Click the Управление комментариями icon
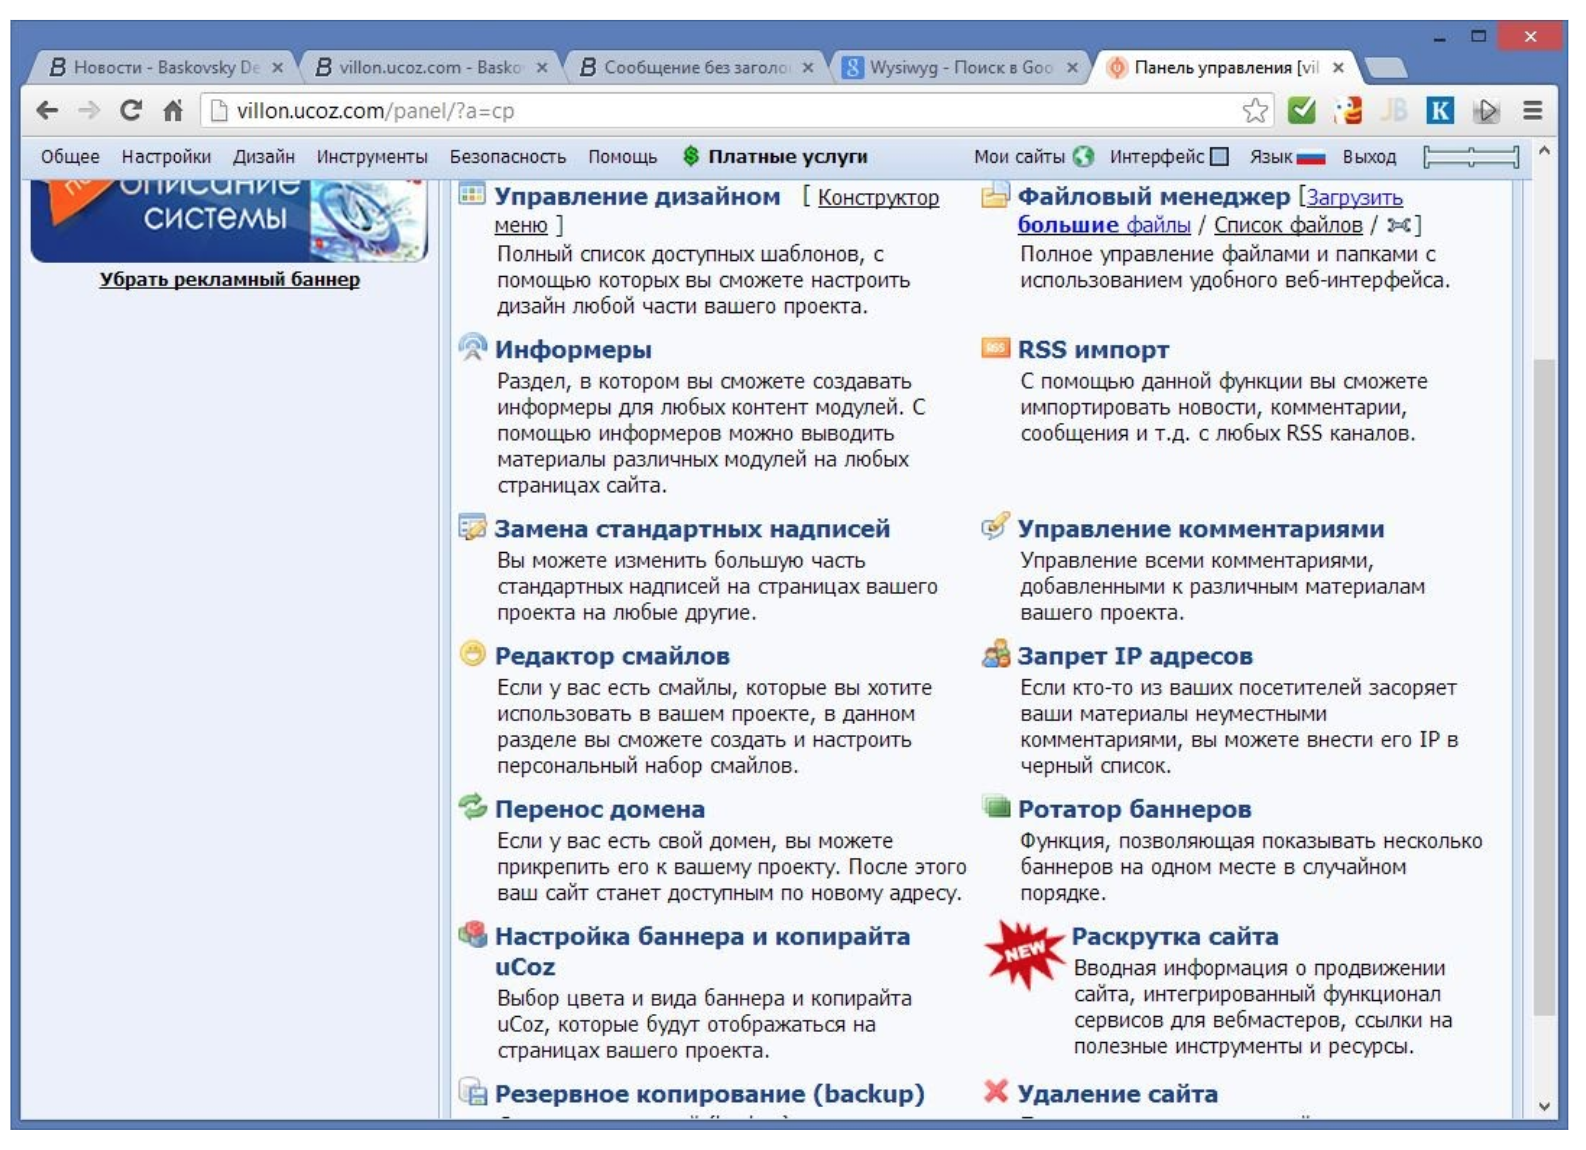Image resolution: width=1586 pixels, height=1150 pixels. pyautogui.click(x=995, y=525)
